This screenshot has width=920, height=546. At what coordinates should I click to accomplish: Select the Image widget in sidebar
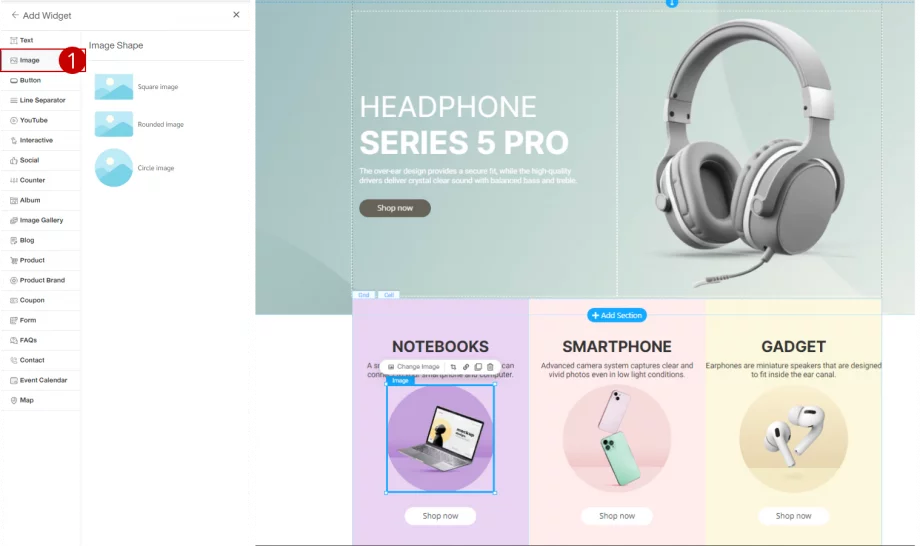pyautogui.click(x=40, y=60)
